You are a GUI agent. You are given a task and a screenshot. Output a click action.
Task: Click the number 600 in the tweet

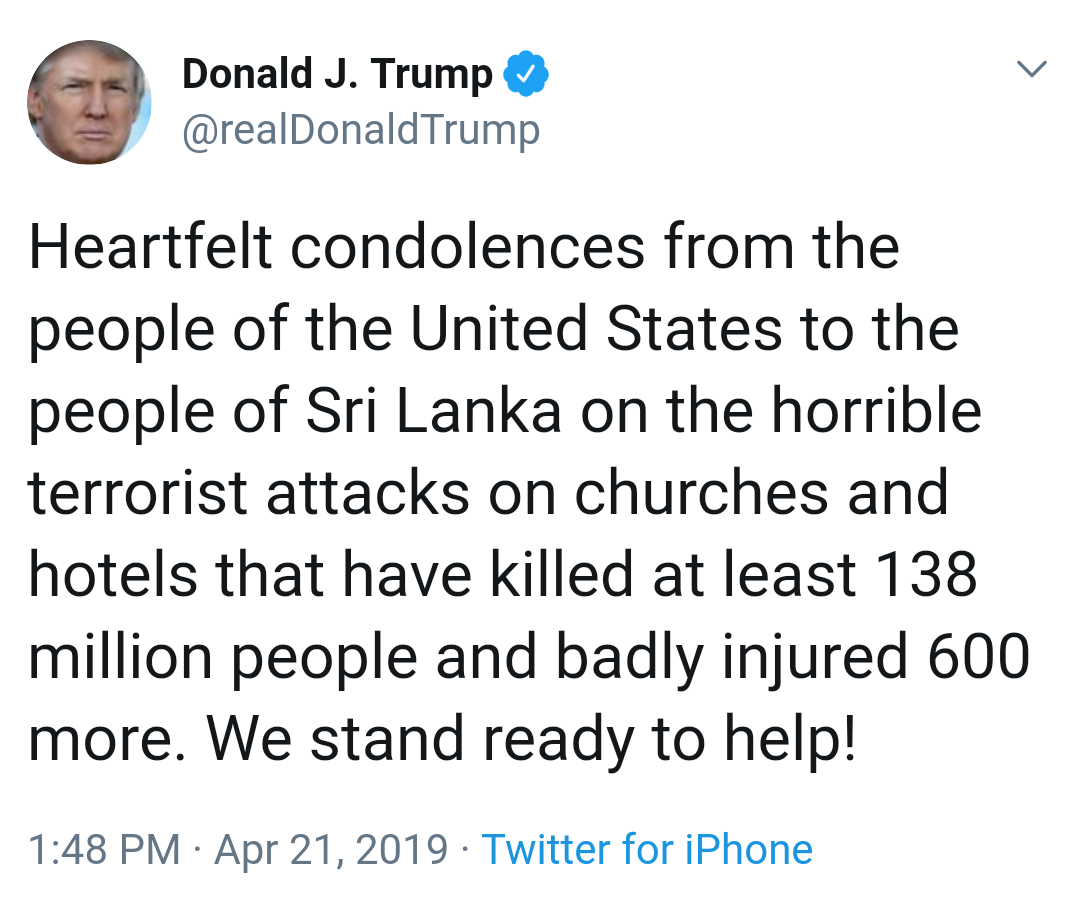click(979, 656)
